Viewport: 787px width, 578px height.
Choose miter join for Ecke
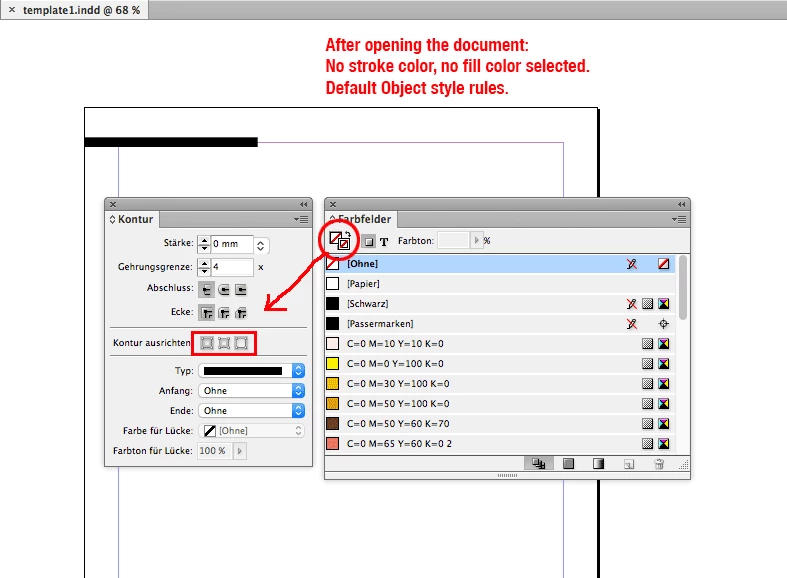coord(206,313)
